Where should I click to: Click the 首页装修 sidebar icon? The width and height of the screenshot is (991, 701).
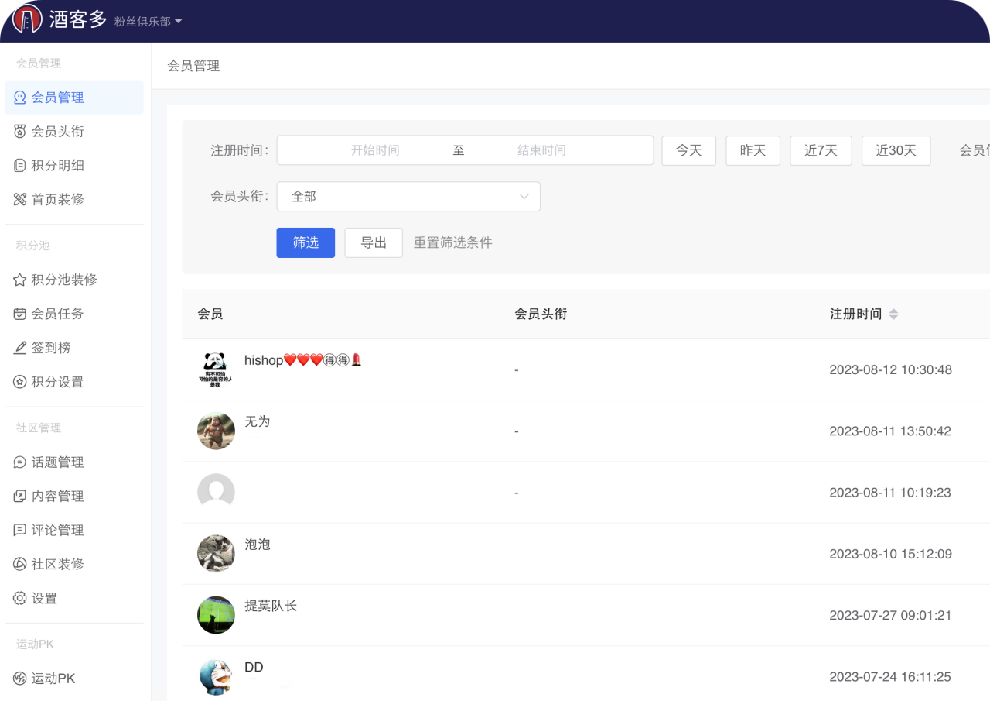point(20,200)
